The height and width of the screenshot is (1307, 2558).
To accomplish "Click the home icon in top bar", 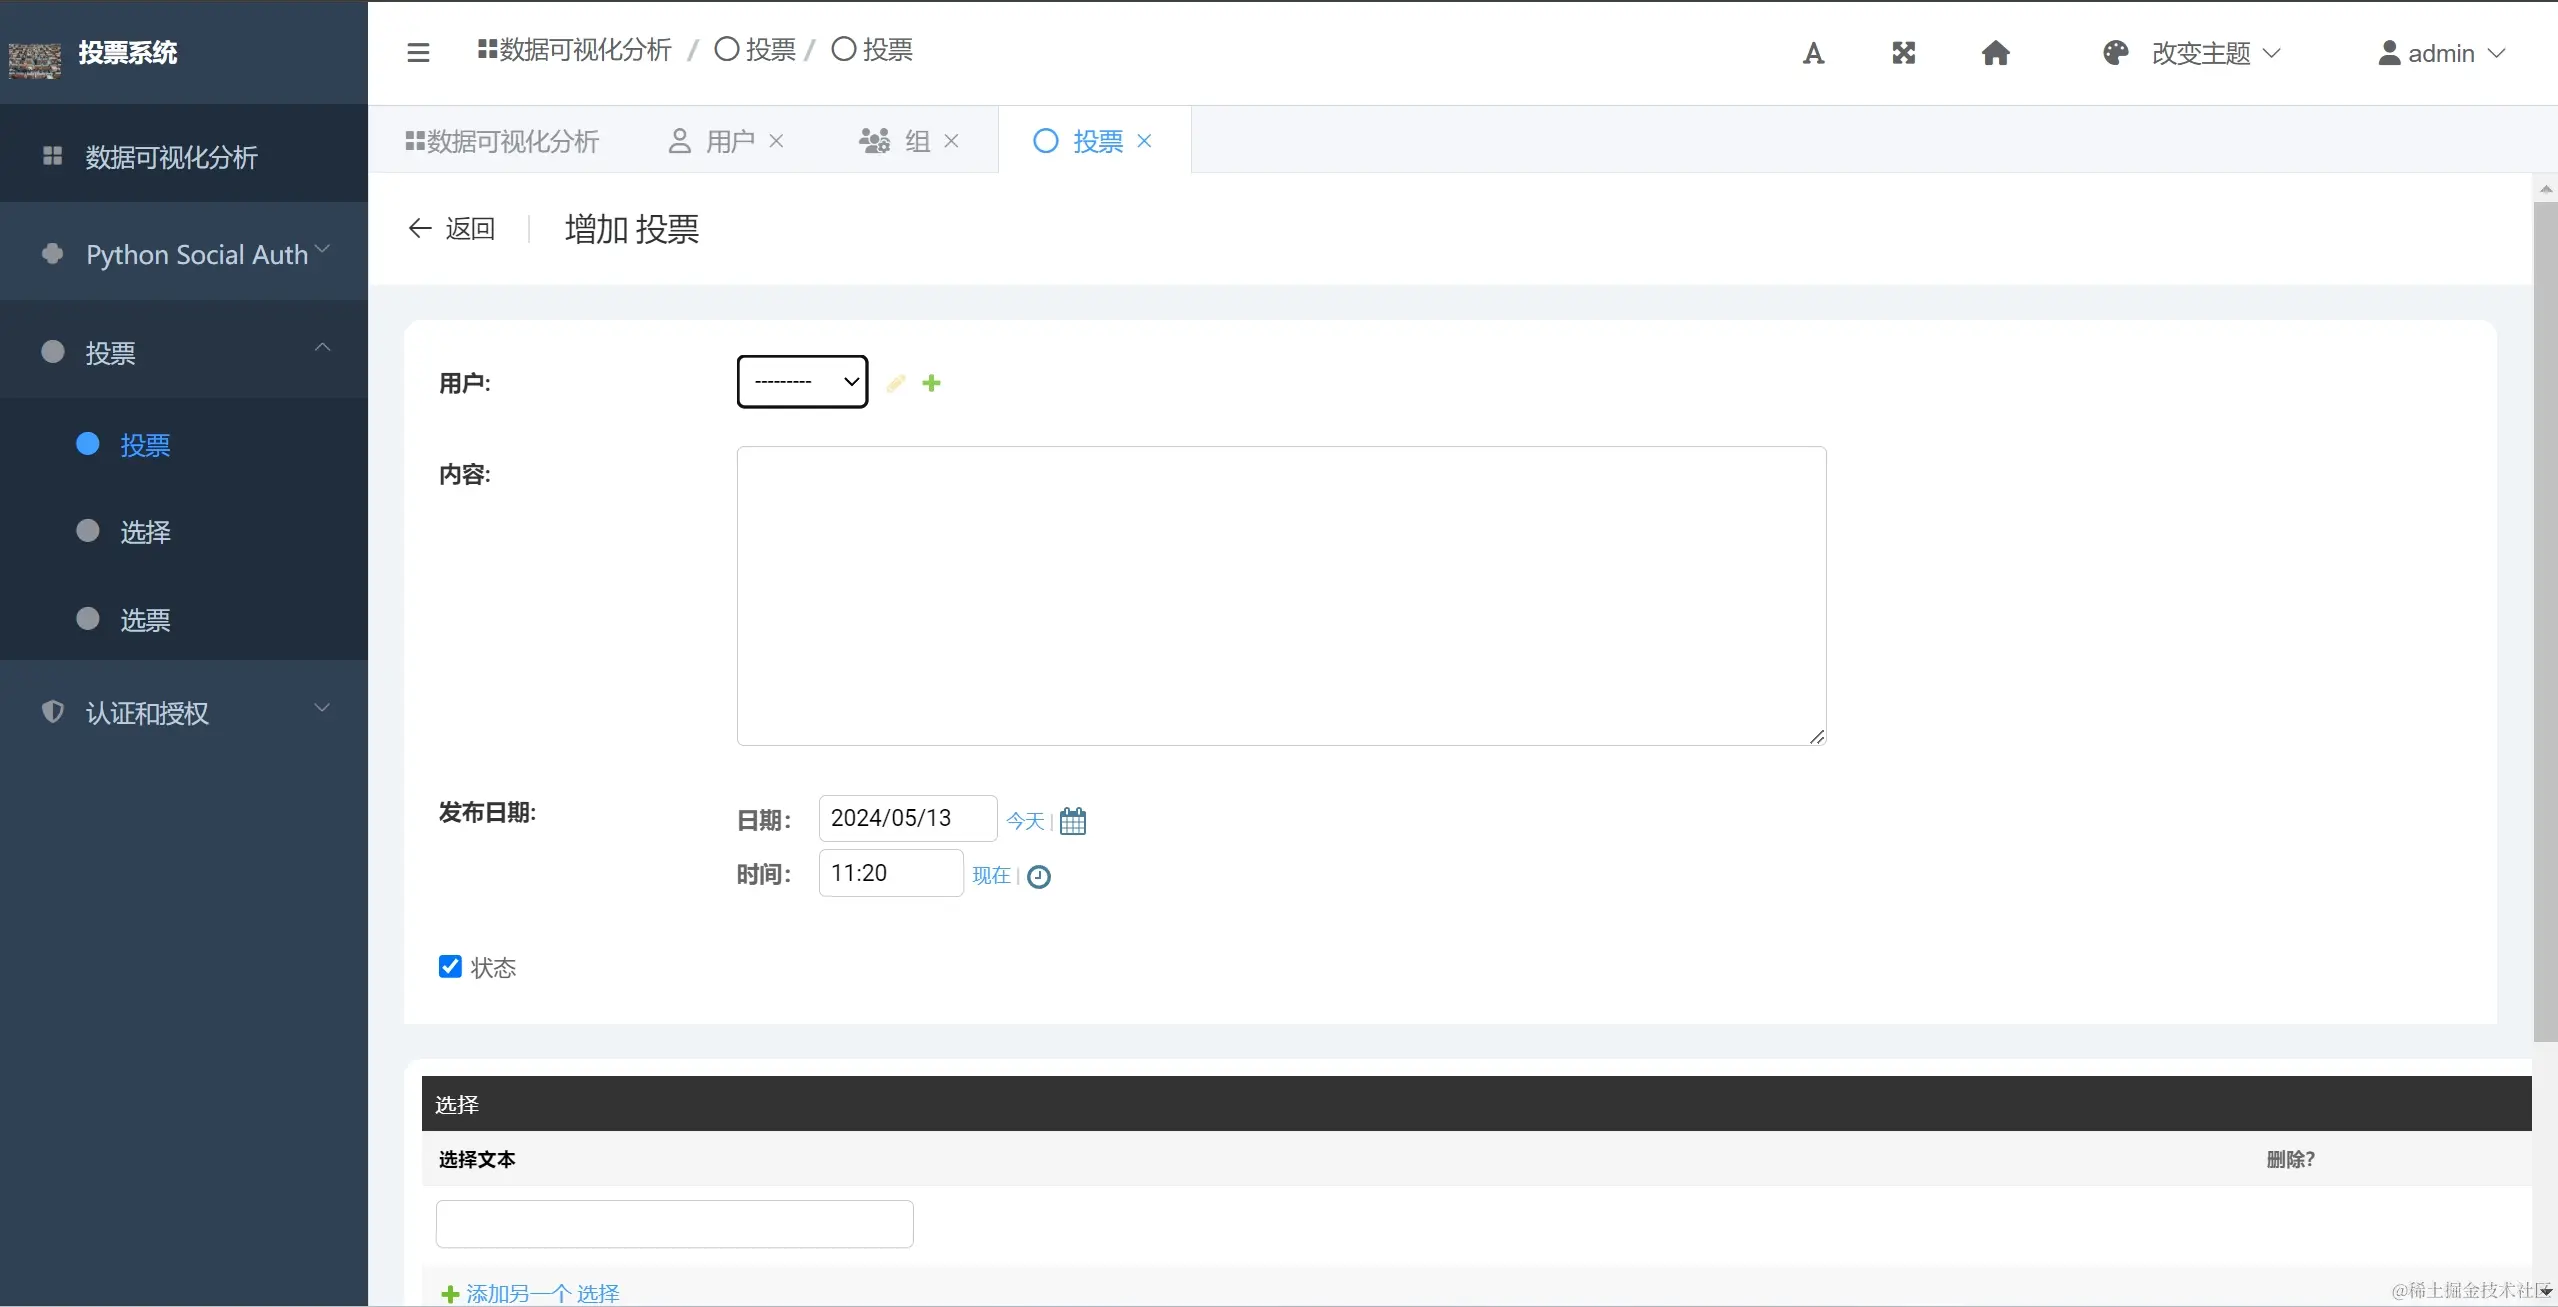I will (x=1995, y=53).
